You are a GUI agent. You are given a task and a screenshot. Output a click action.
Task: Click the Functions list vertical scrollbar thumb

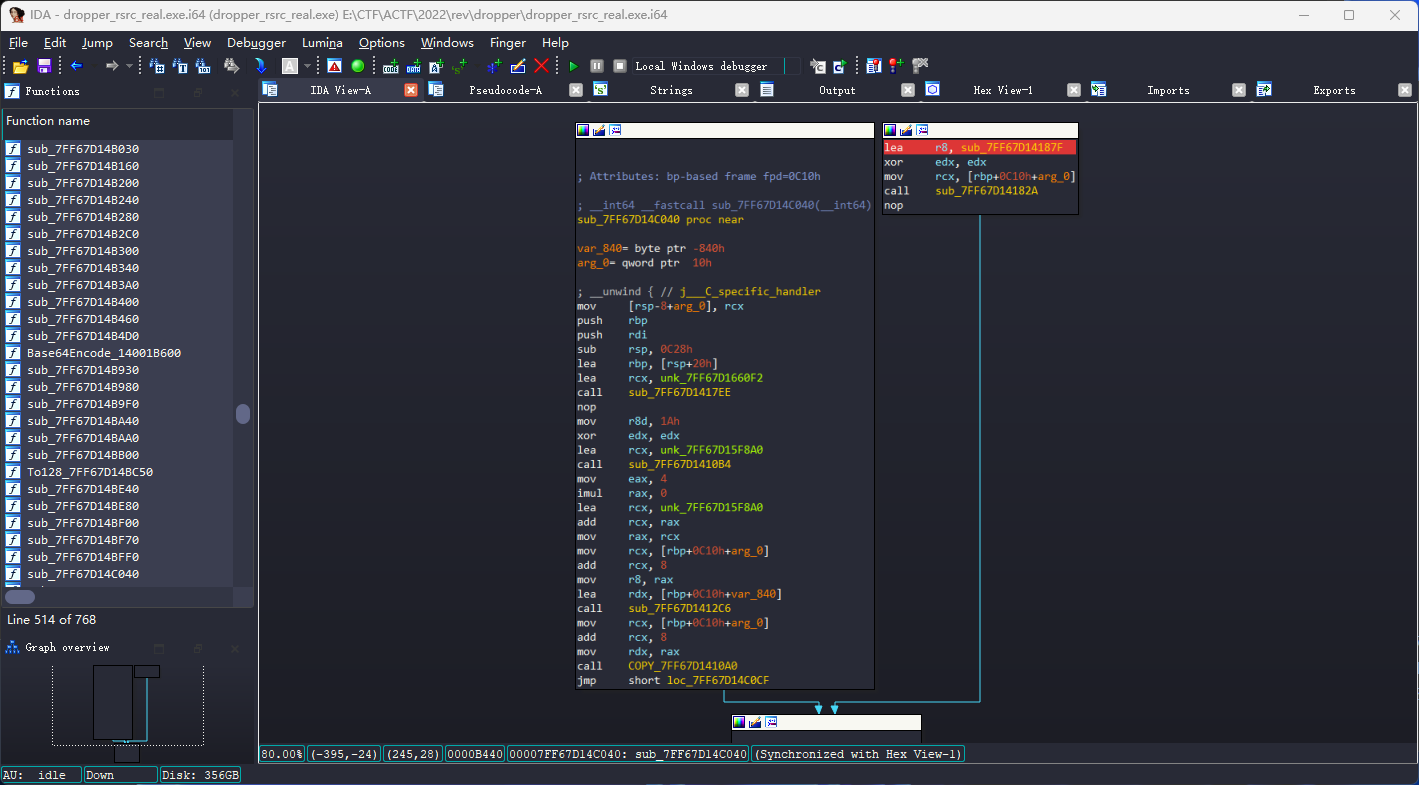pos(243,414)
